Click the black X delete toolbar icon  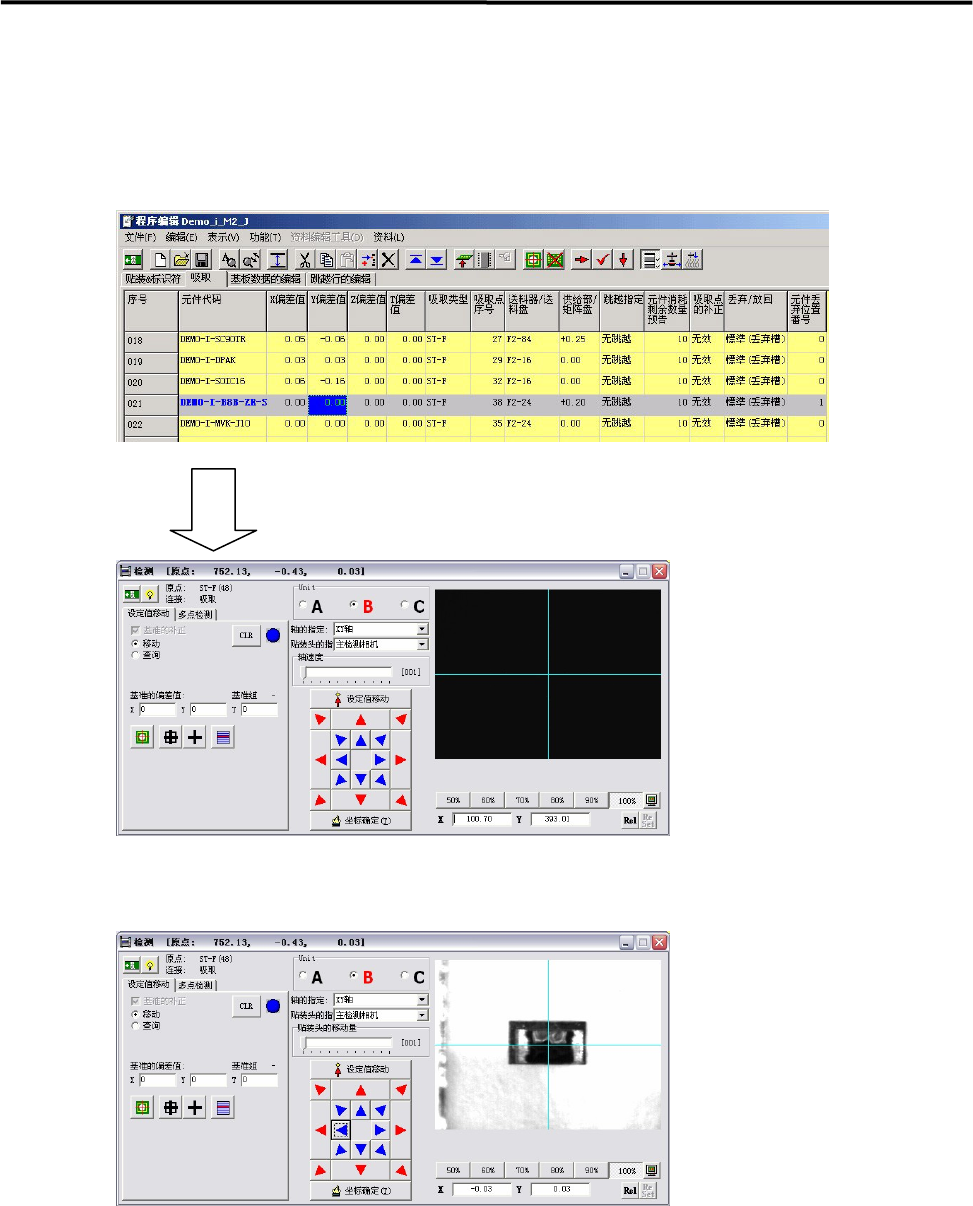click(389, 259)
